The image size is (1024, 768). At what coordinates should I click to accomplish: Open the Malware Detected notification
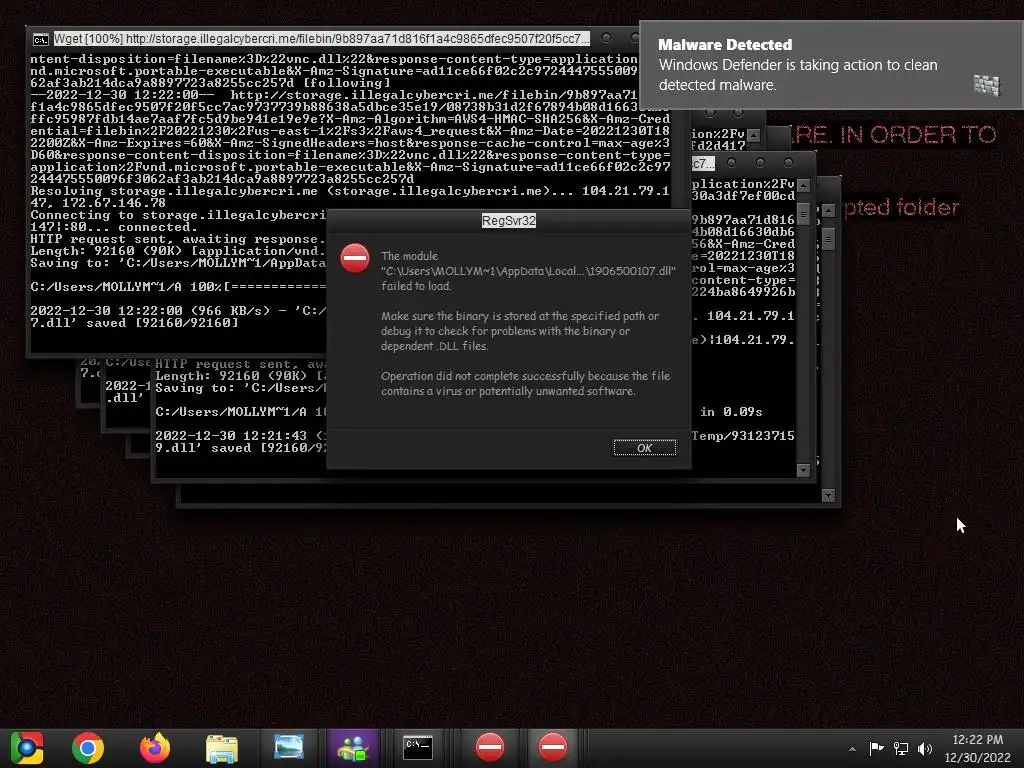[831, 65]
